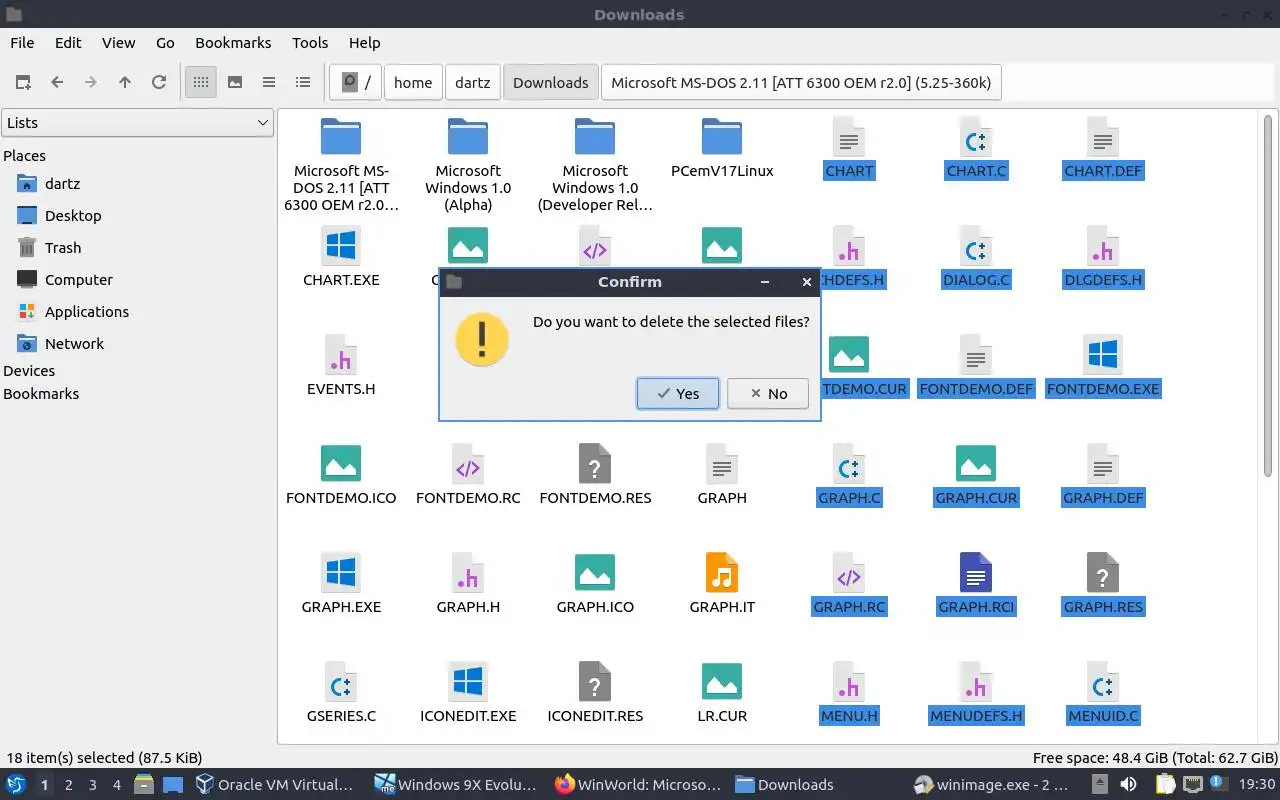Open the File menu

click(22, 42)
